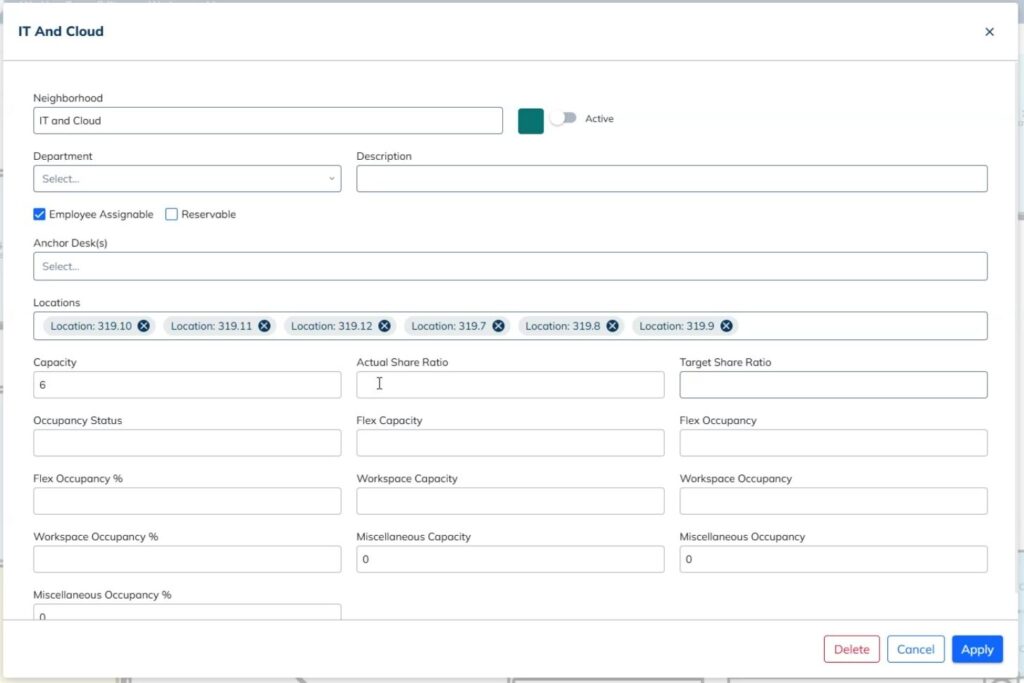
Task: Delete this neighborhood
Action: pos(851,649)
